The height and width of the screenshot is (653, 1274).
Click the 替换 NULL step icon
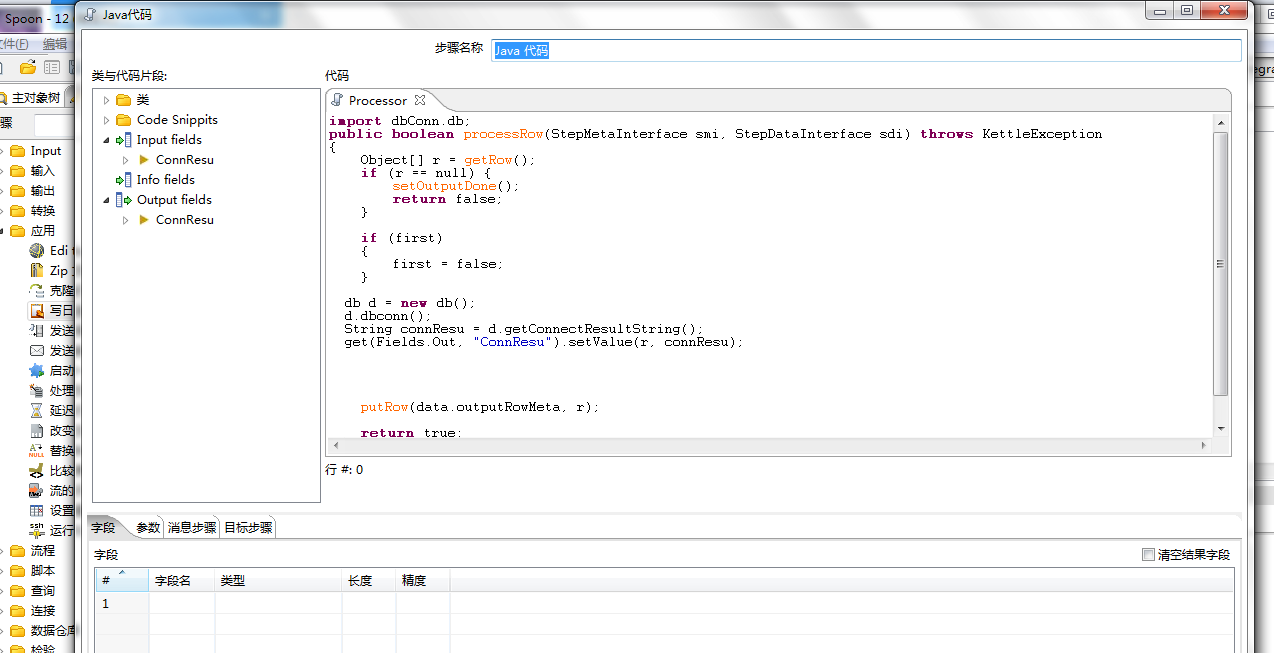(37, 451)
